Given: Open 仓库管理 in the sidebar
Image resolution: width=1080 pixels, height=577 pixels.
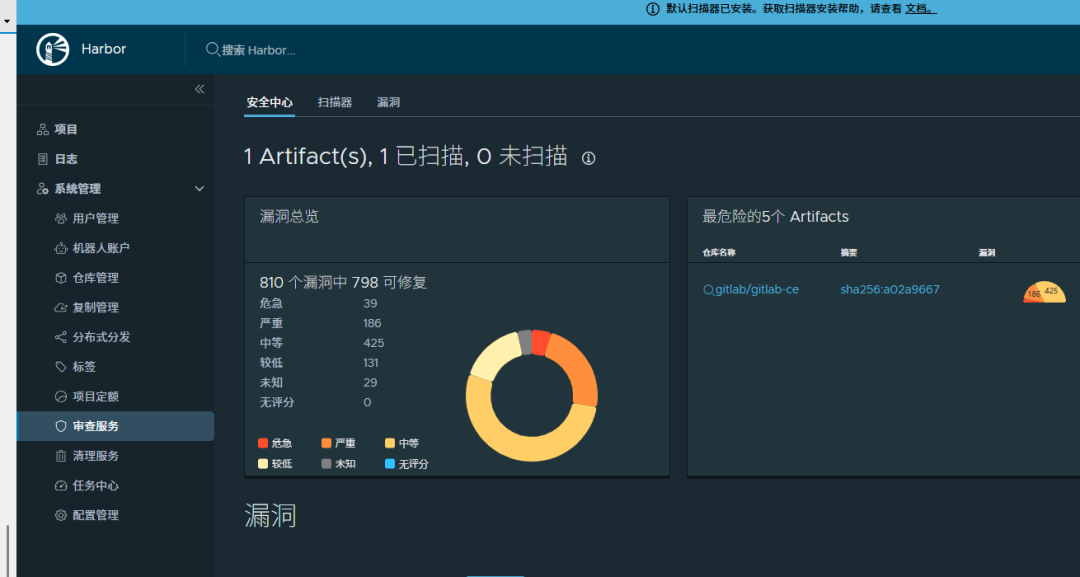Looking at the screenshot, I should pyautogui.click(x=96, y=277).
